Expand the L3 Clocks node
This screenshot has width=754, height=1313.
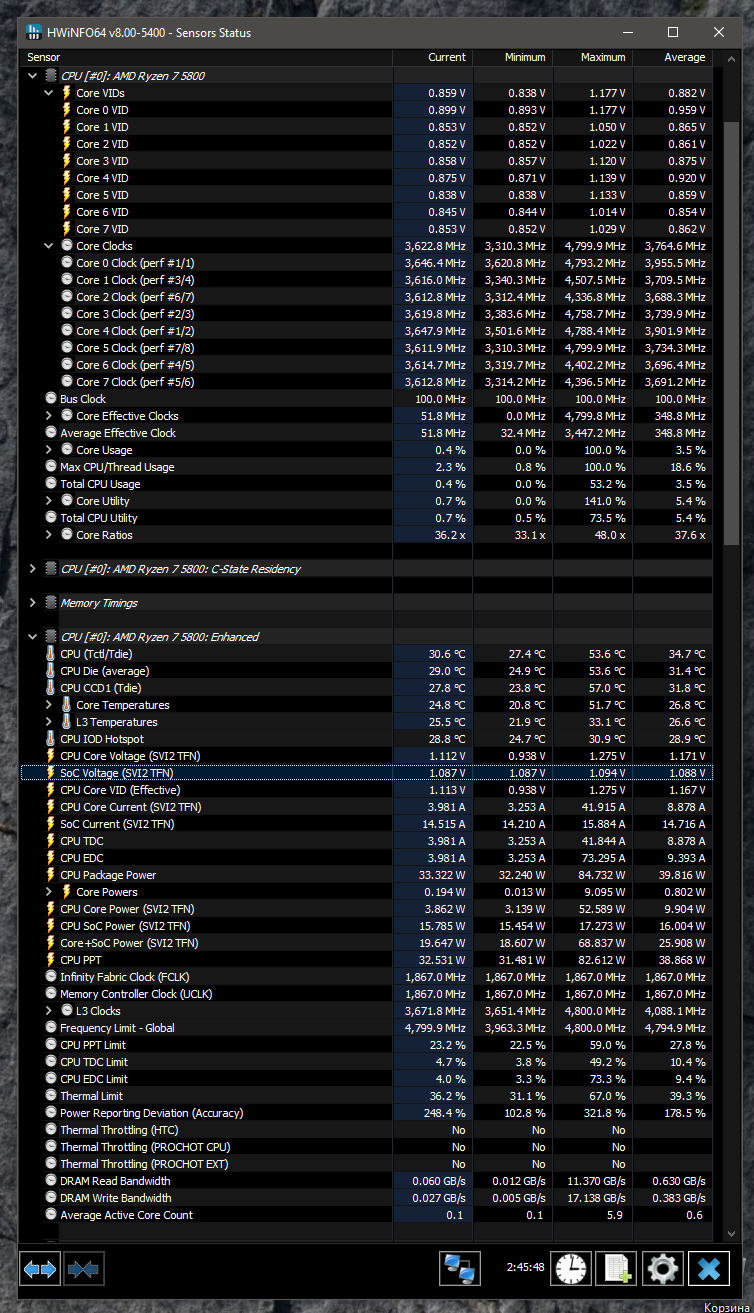pyautogui.click(x=49, y=1011)
